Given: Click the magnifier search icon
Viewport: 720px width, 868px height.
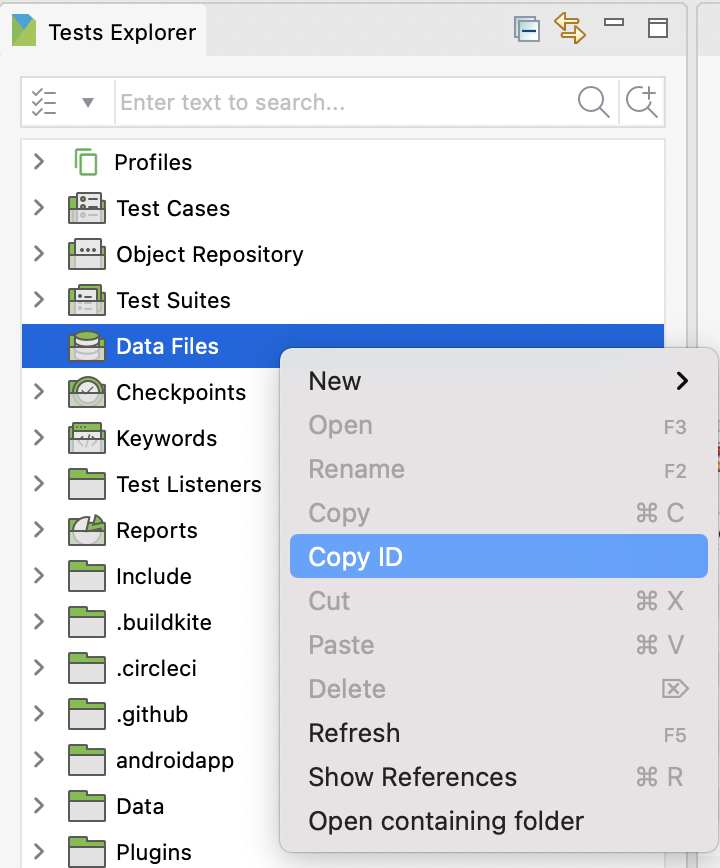Looking at the screenshot, I should 593,102.
